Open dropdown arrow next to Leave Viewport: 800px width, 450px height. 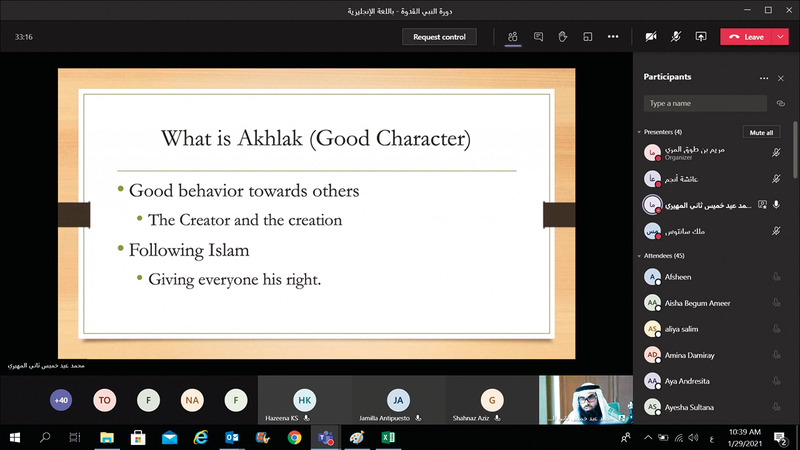[781, 37]
